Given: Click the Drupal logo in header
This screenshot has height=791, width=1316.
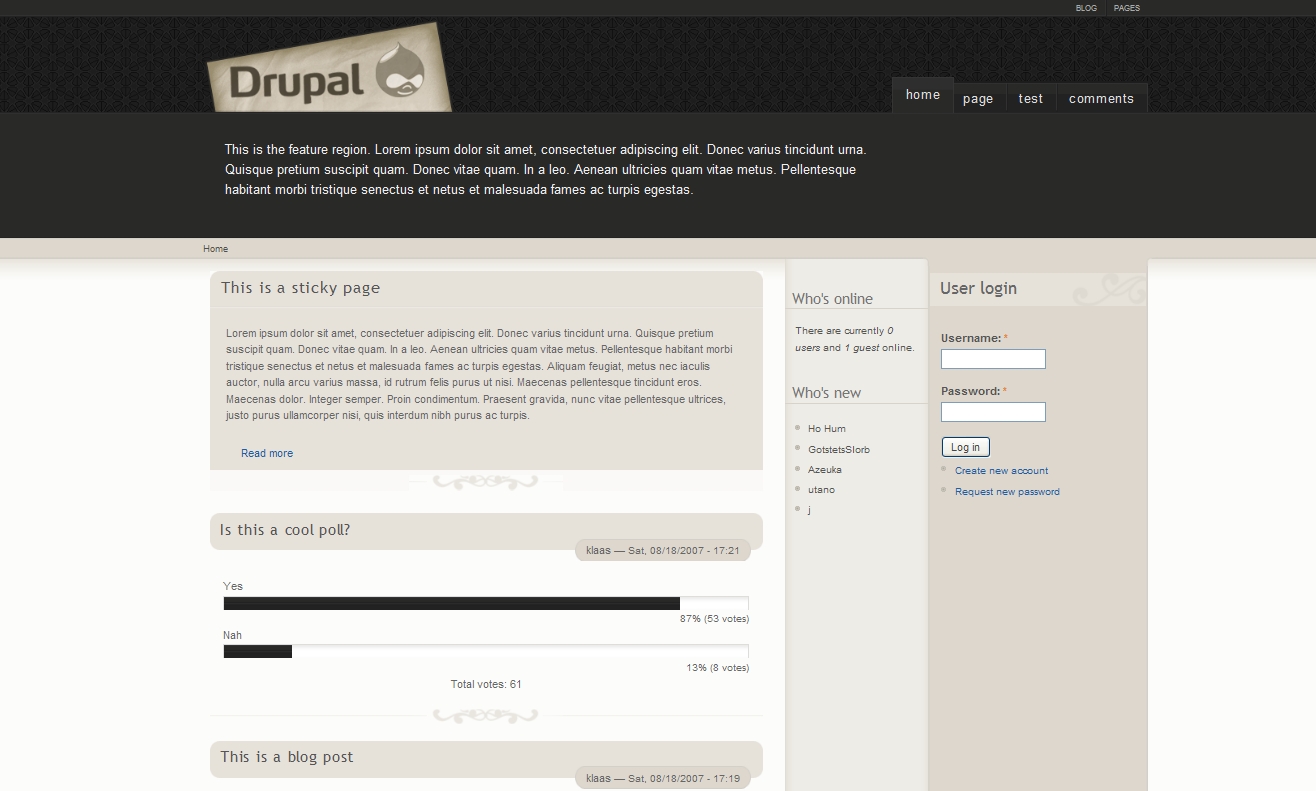Looking at the screenshot, I should 329,71.
